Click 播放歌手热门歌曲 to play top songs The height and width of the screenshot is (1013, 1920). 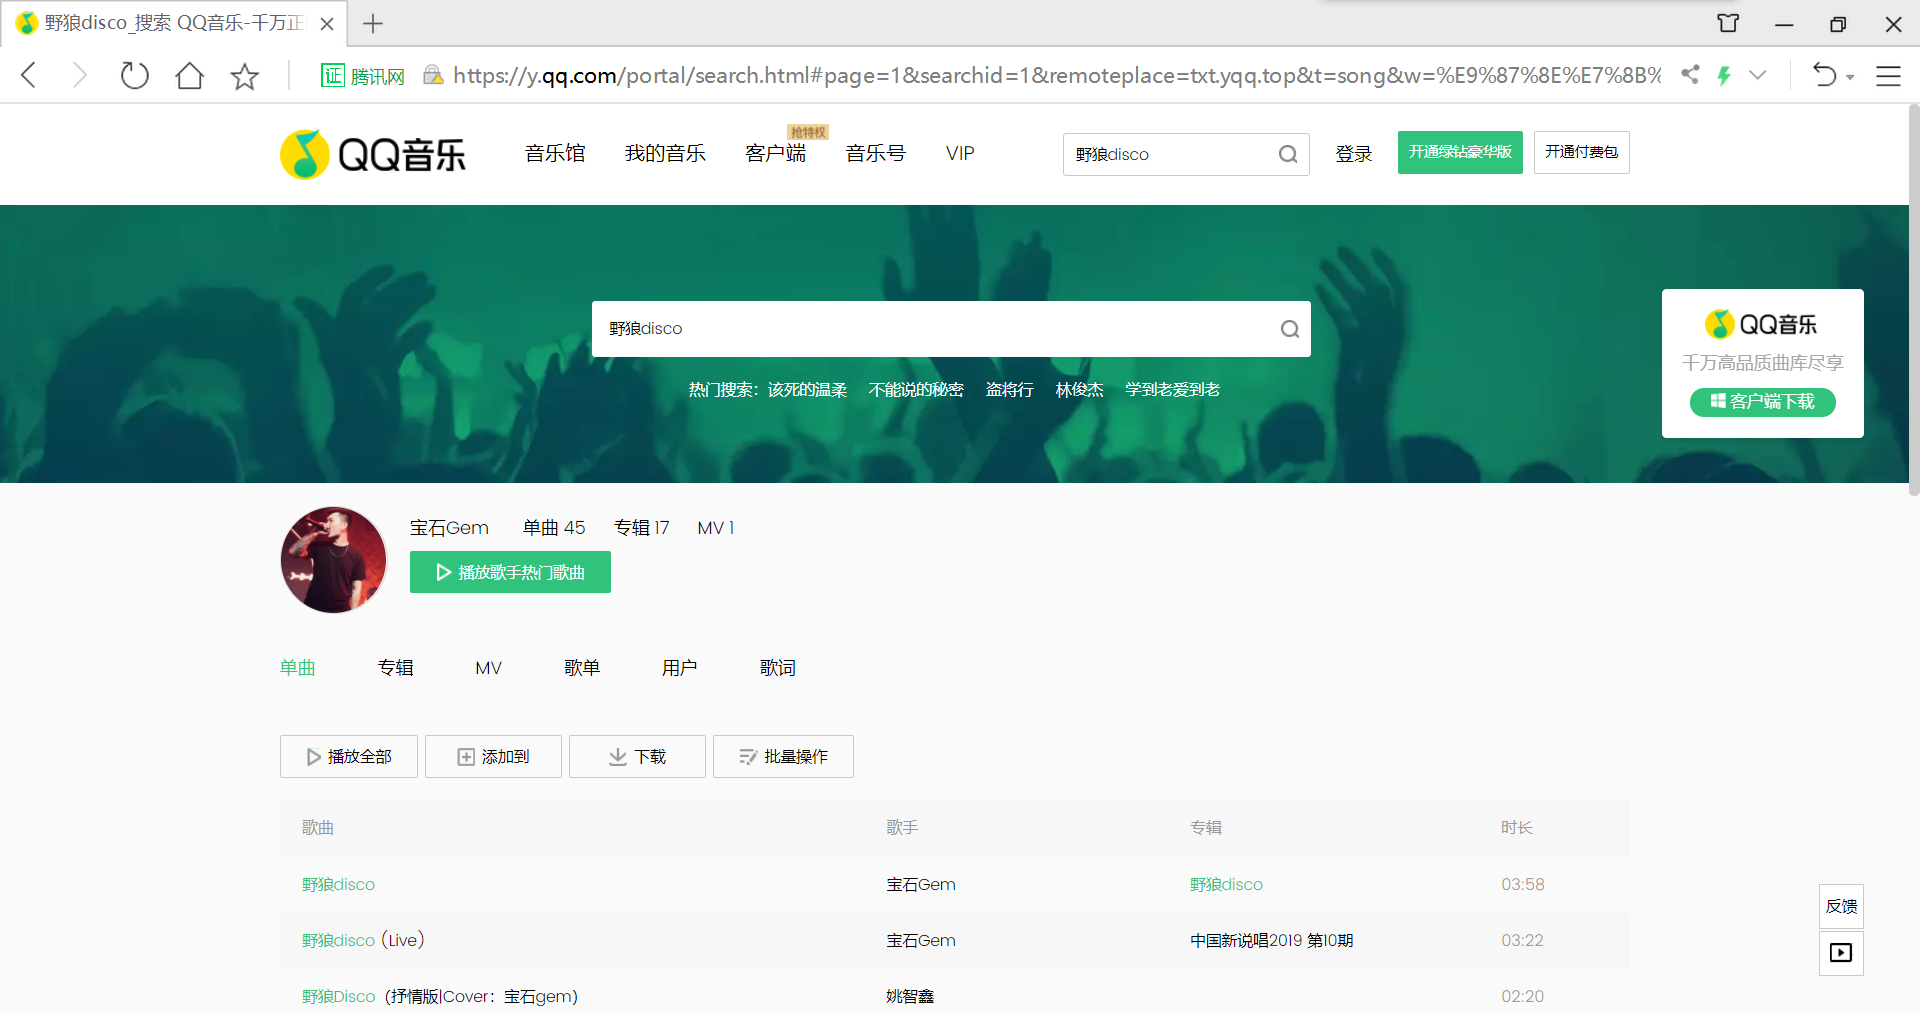510,572
